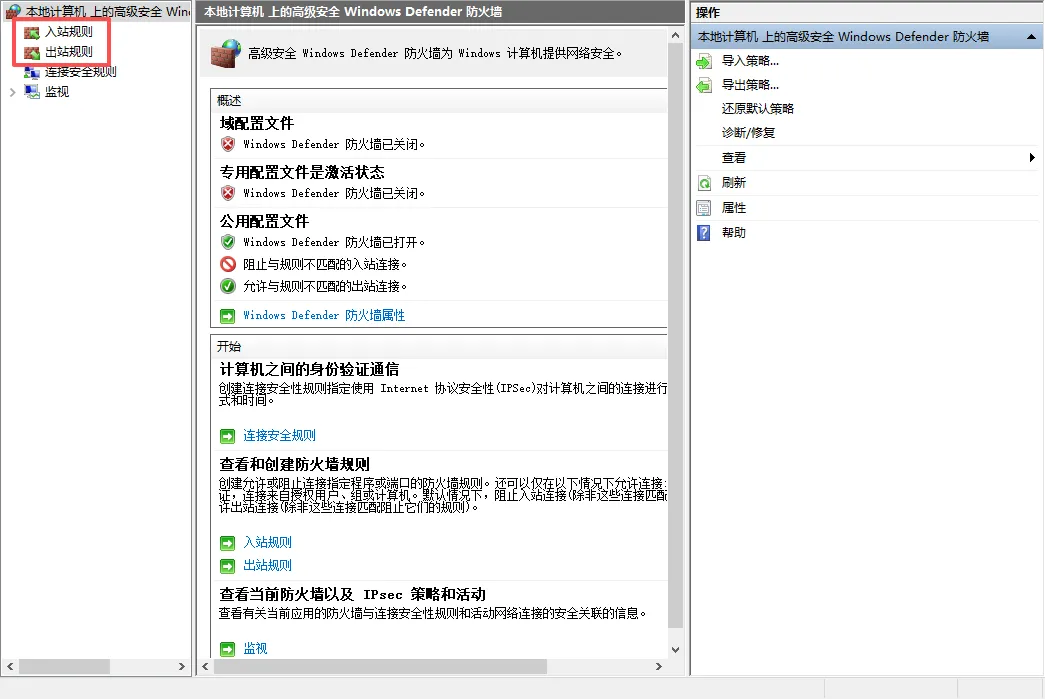Image resolution: width=1045 pixels, height=699 pixels.
Task: Click 导入策略... in the actions pane
Action: 750,61
